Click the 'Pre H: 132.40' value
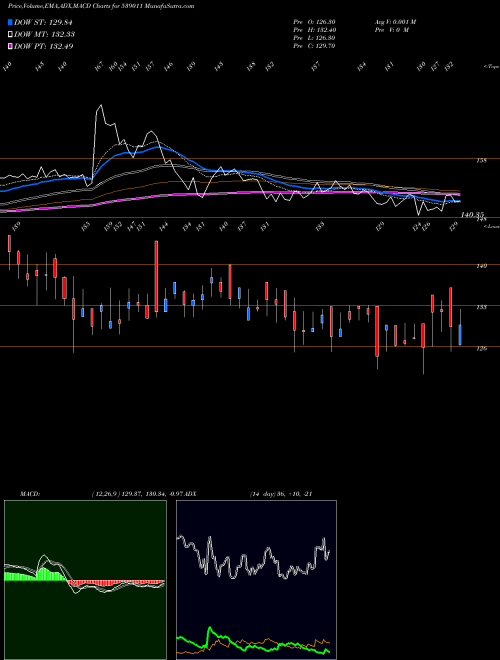The height and width of the screenshot is (660, 500). (314, 30)
